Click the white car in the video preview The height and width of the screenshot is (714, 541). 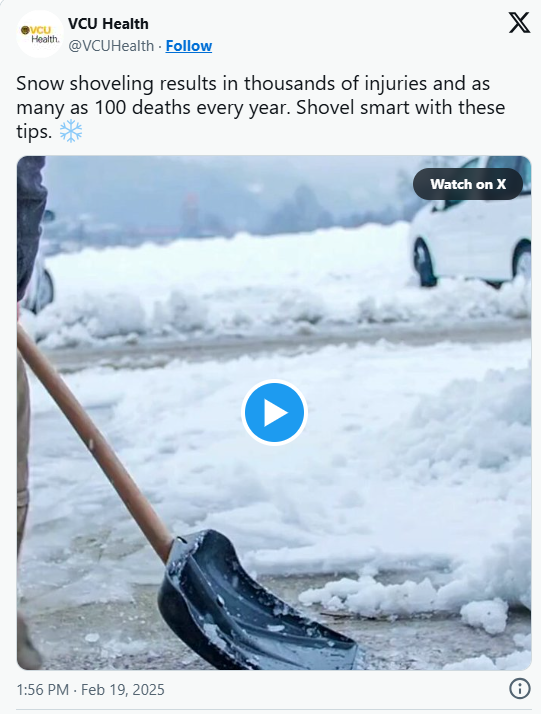[470, 223]
